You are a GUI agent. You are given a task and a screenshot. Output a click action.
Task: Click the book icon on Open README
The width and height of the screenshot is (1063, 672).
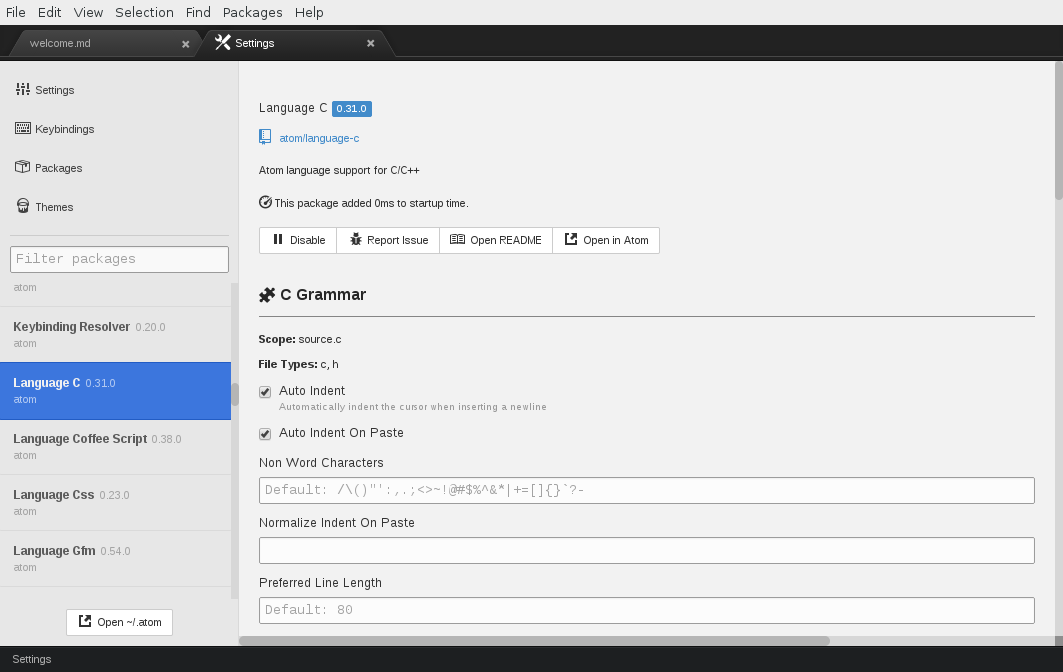(x=458, y=239)
